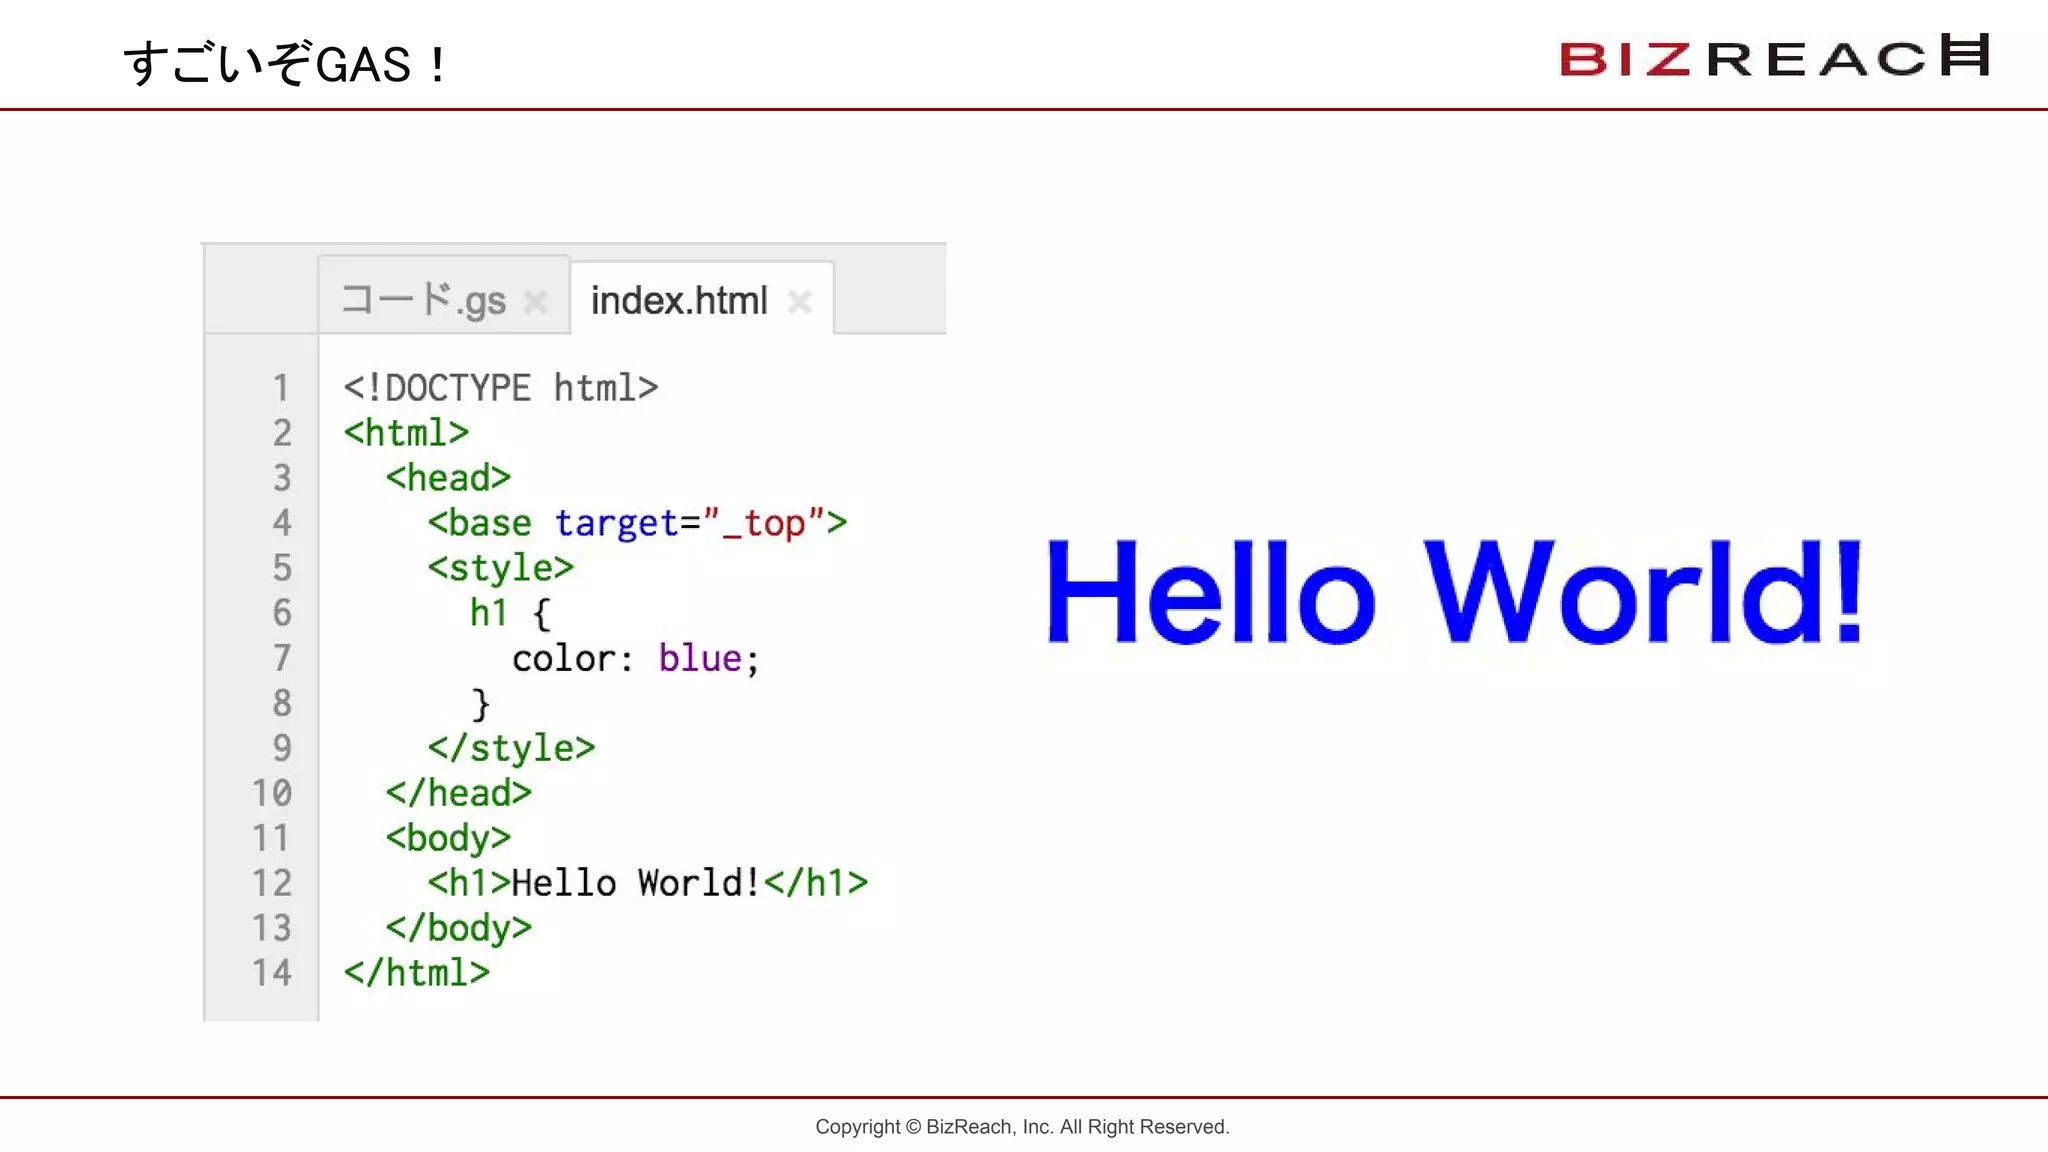The image size is (2048, 1152).
Task: Click the closing head tag
Action: pos(458,793)
